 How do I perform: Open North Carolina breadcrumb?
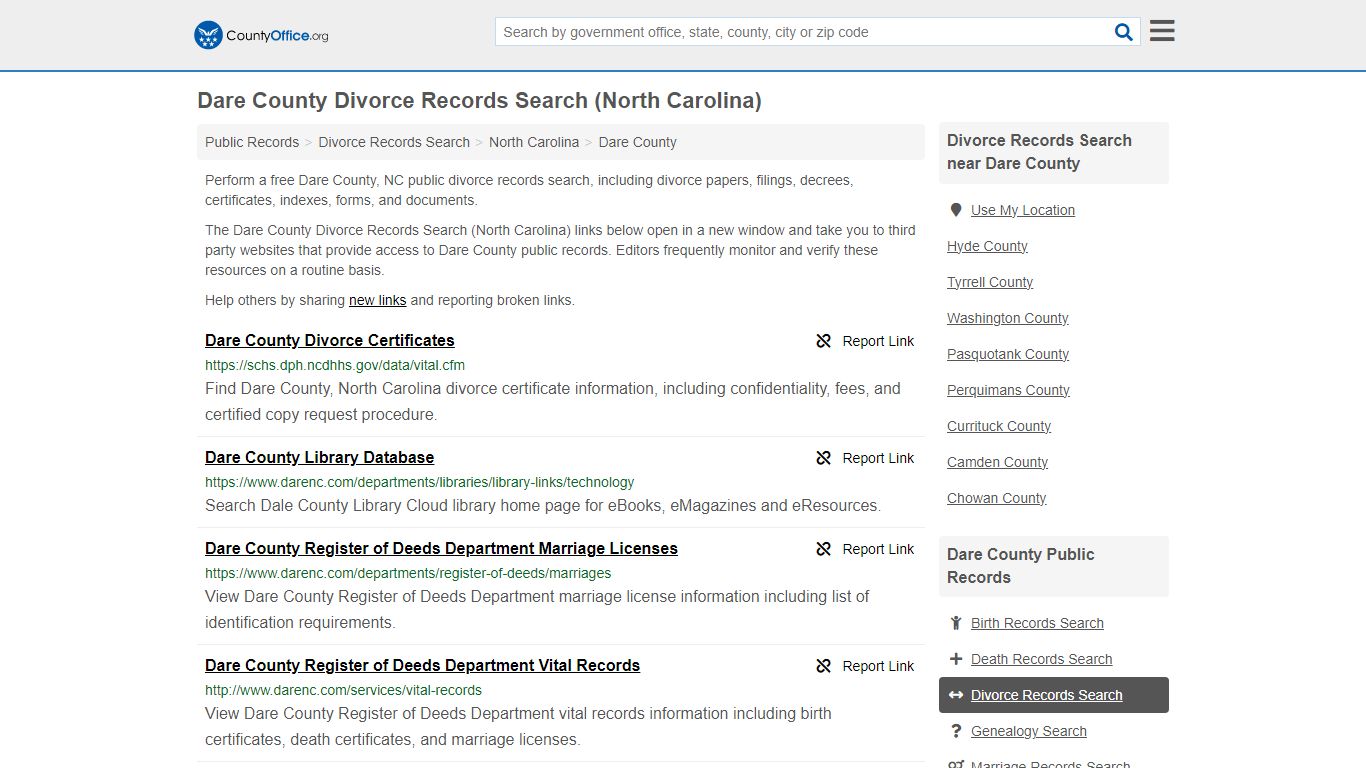534,142
